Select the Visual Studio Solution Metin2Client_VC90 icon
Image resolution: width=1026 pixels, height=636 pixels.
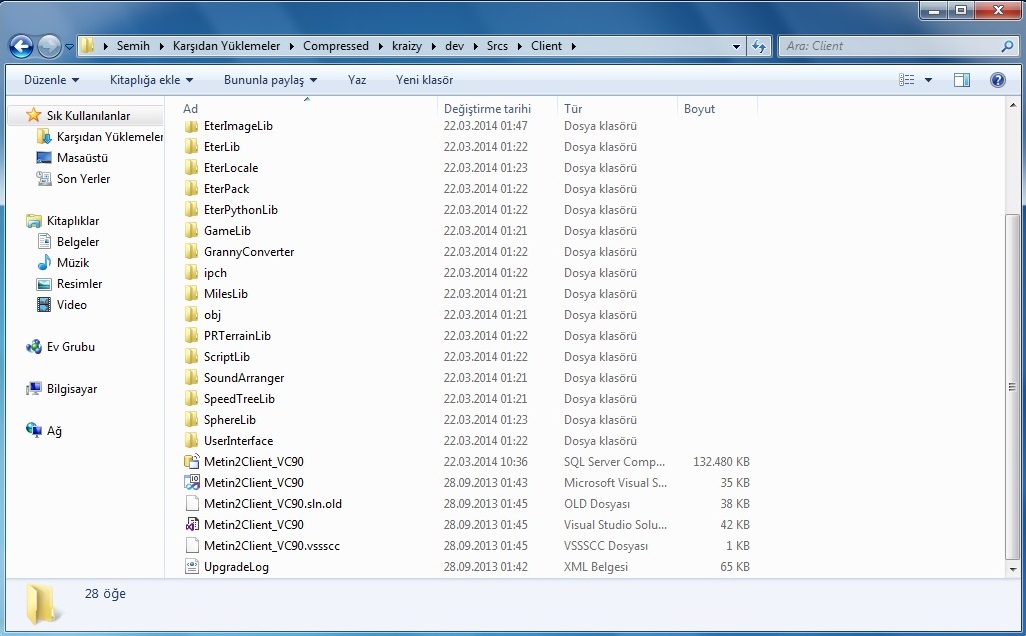(191, 524)
